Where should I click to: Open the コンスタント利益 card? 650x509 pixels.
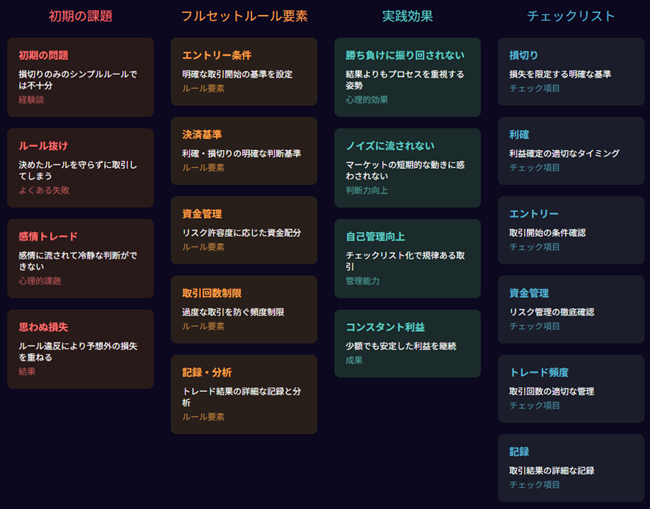click(x=407, y=343)
